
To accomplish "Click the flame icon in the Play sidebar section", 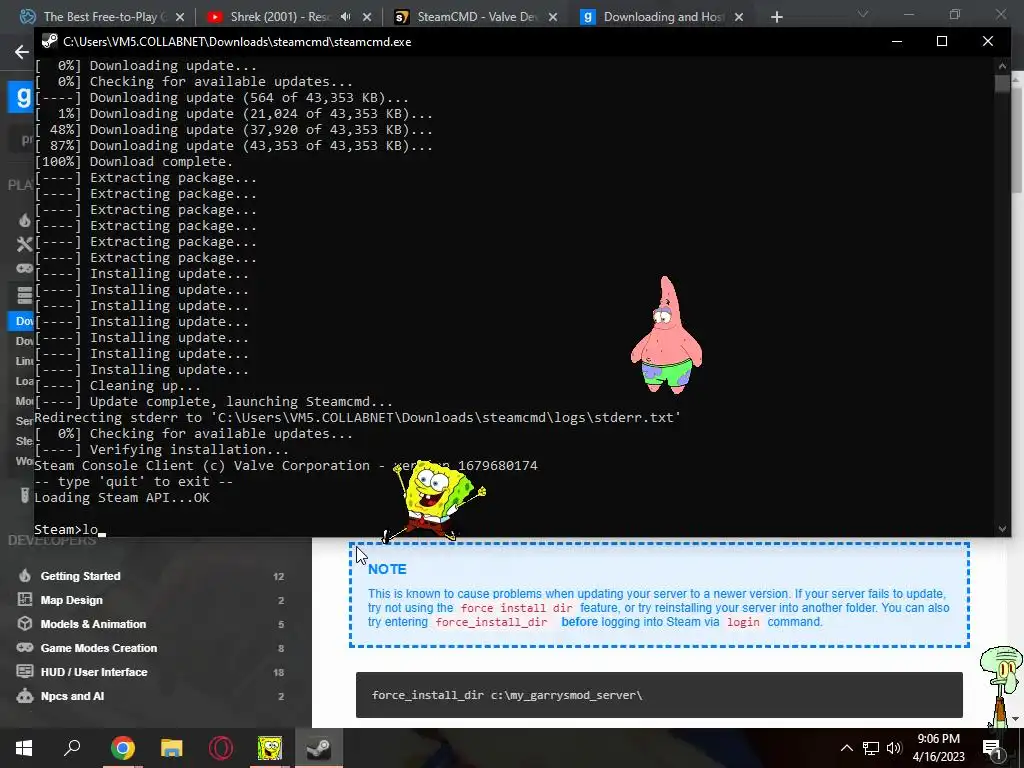I will click(x=25, y=220).
